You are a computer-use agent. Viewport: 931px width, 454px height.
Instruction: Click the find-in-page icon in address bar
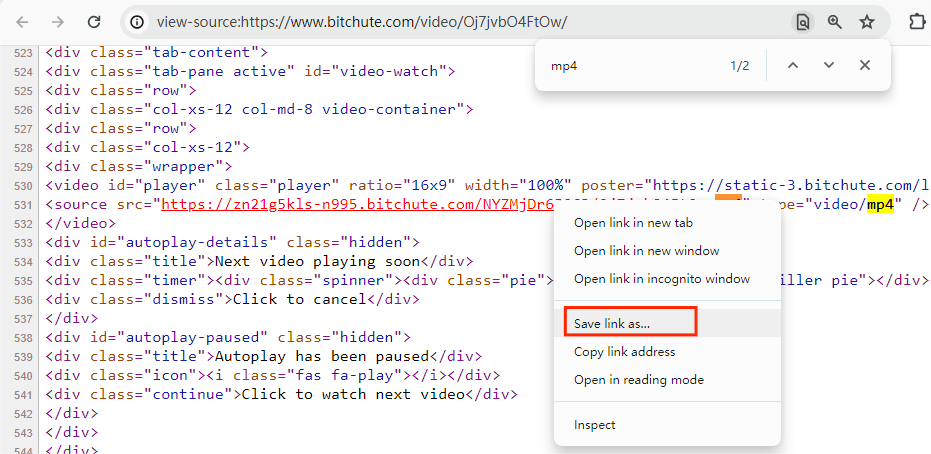pos(801,21)
